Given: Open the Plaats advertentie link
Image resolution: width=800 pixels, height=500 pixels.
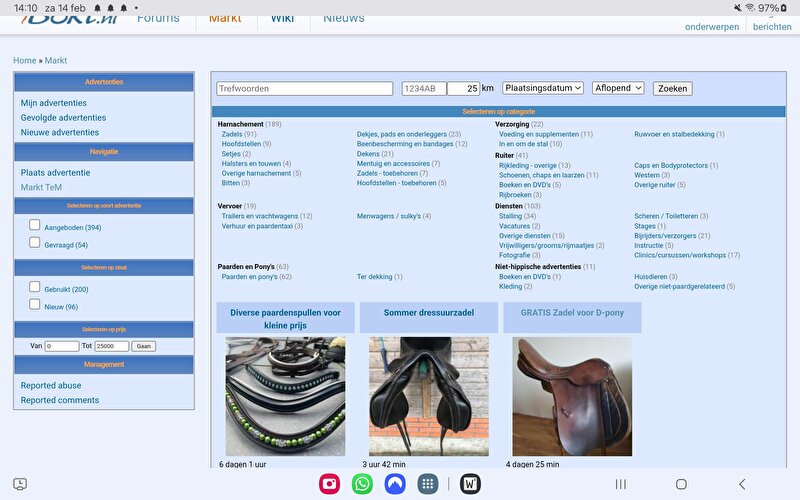Looking at the screenshot, I should (55, 172).
